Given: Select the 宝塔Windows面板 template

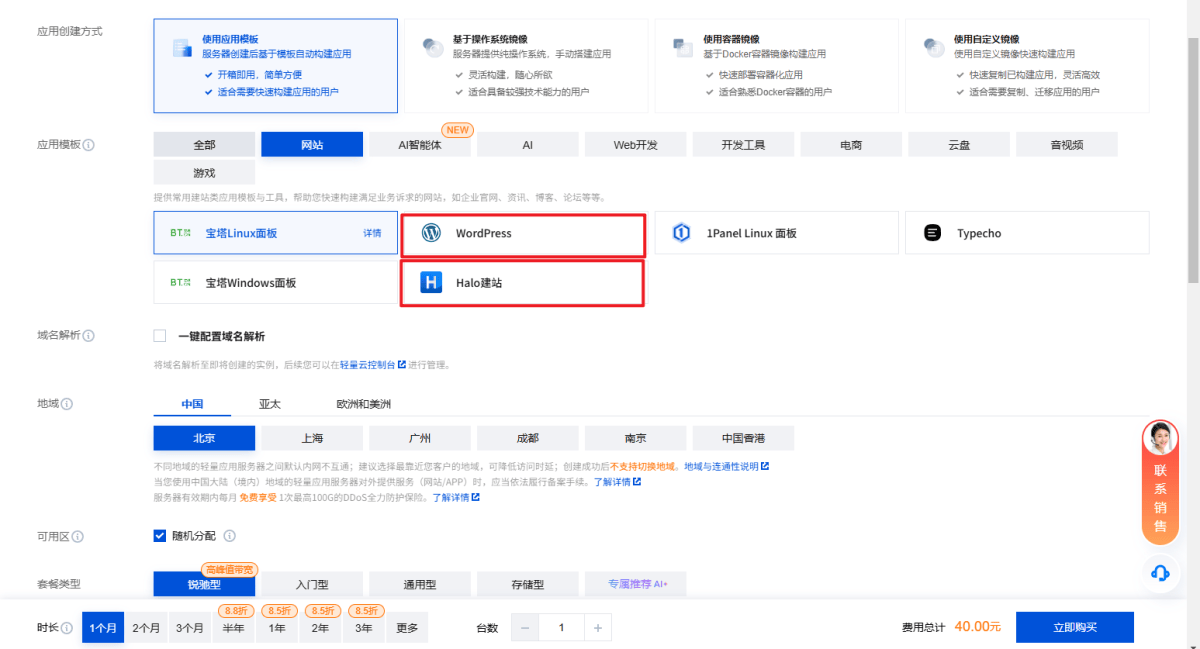Looking at the screenshot, I should tap(275, 283).
